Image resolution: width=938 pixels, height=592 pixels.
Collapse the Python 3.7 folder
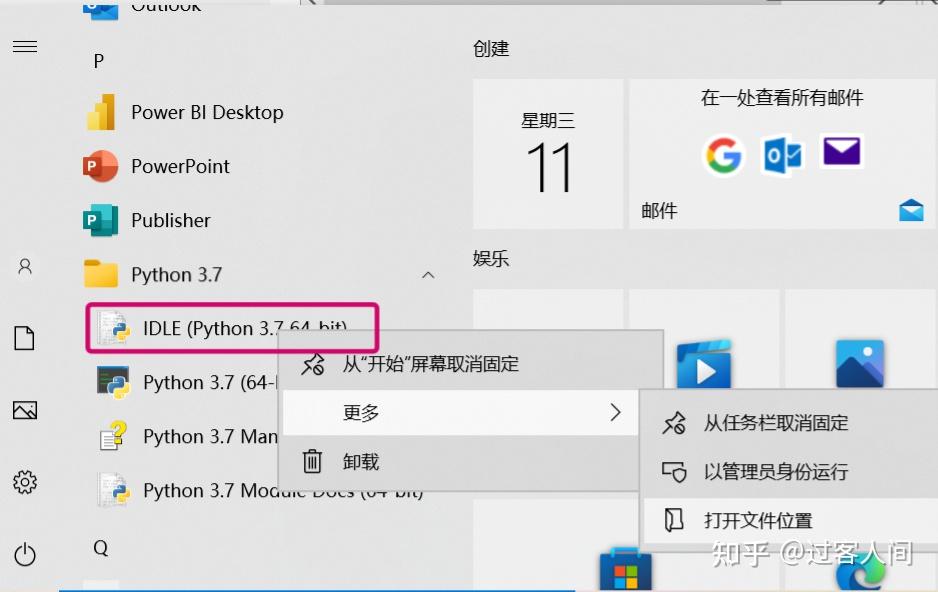tap(428, 274)
